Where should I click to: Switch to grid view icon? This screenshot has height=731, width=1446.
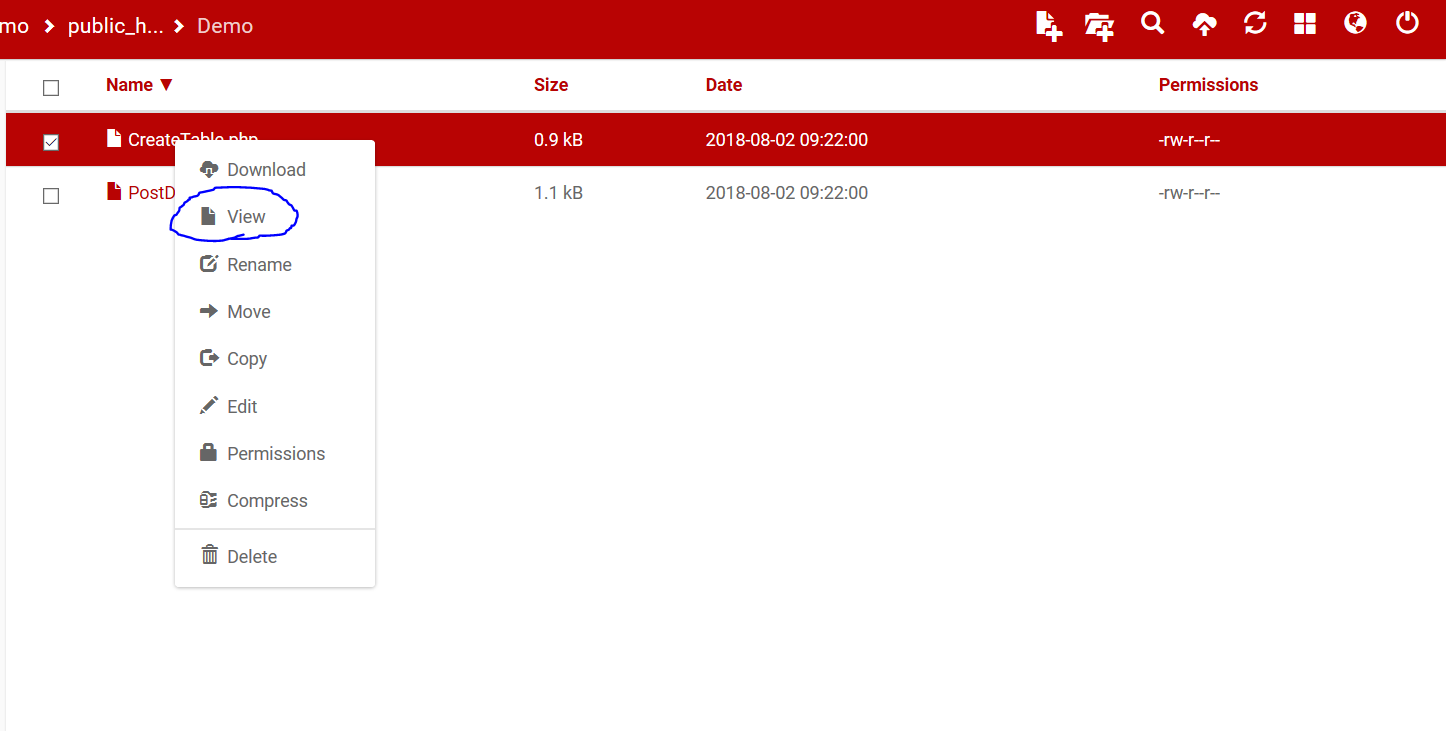pos(1305,24)
